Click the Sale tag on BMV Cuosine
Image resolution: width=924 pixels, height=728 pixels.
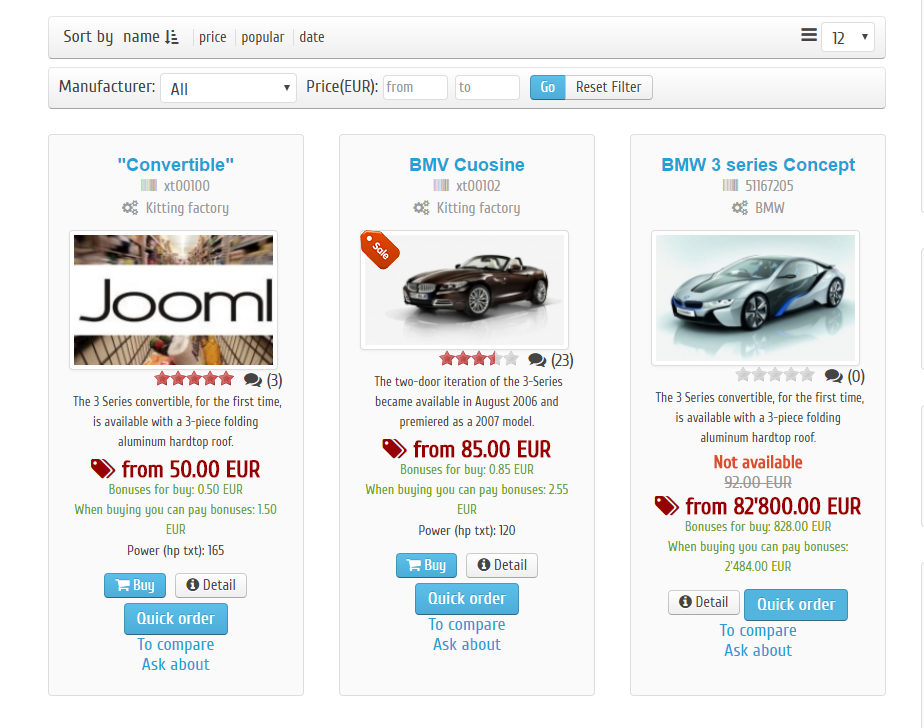coord(379,249)
